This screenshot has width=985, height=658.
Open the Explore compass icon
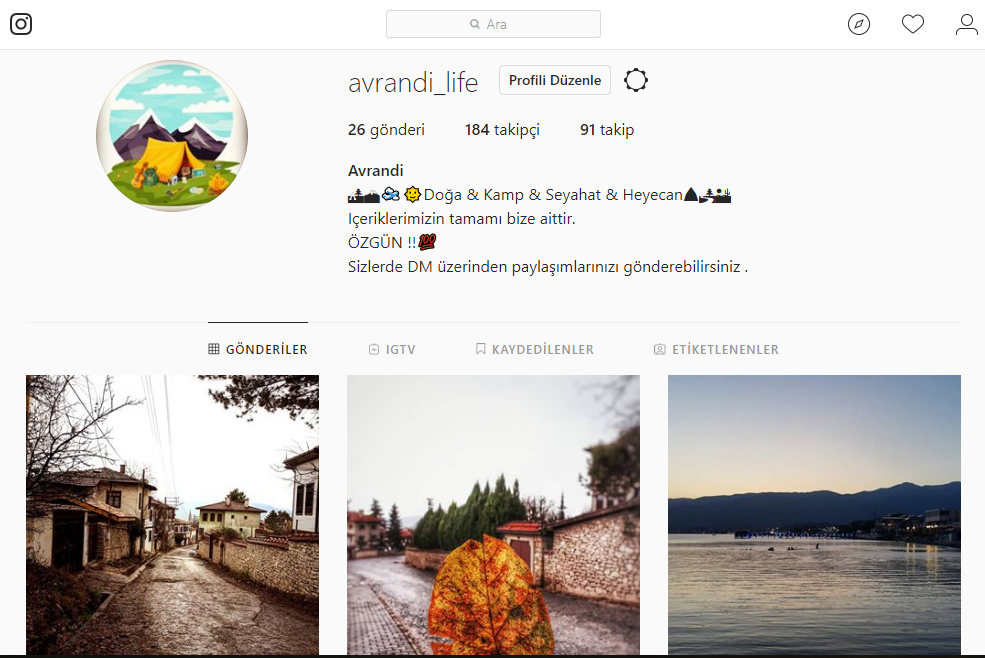[x=859, y=24]
